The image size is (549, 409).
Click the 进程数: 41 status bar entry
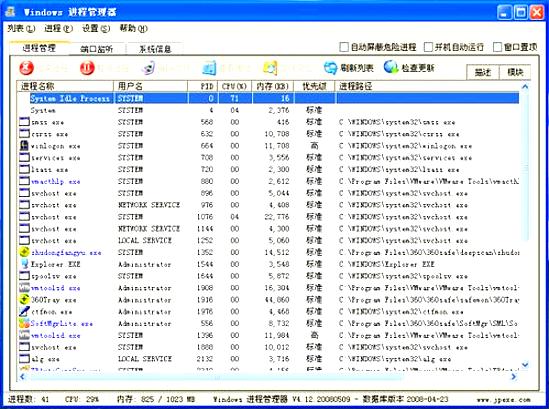tap(29, 399)
